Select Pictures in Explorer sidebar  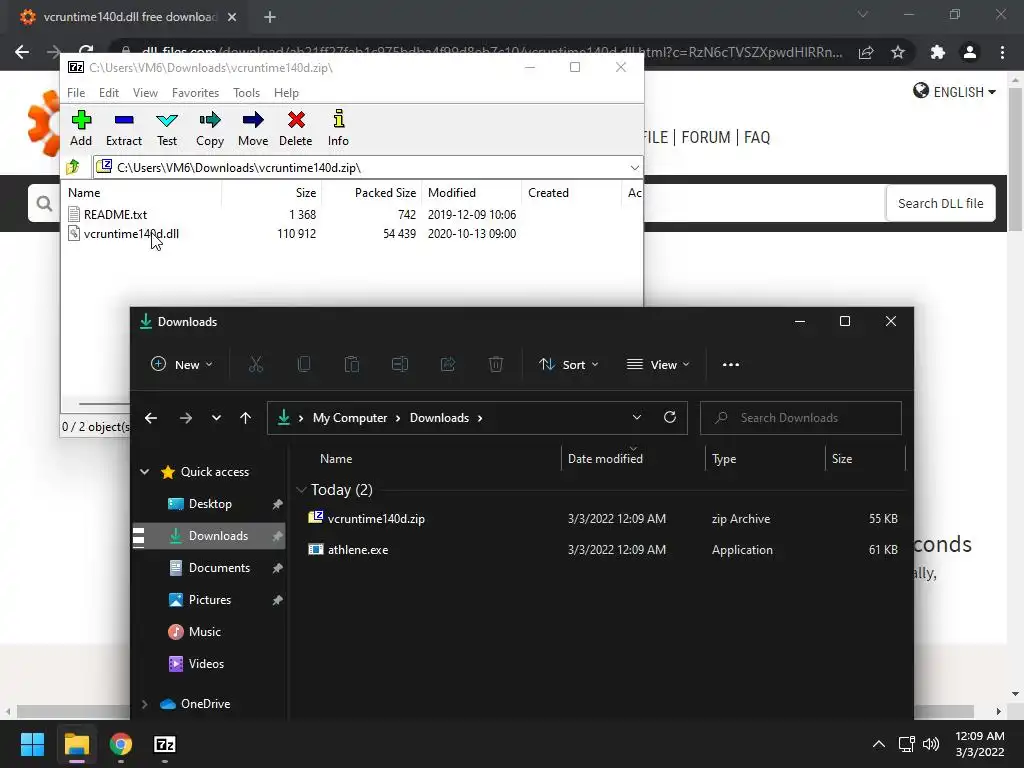click(x=210, y=600)
